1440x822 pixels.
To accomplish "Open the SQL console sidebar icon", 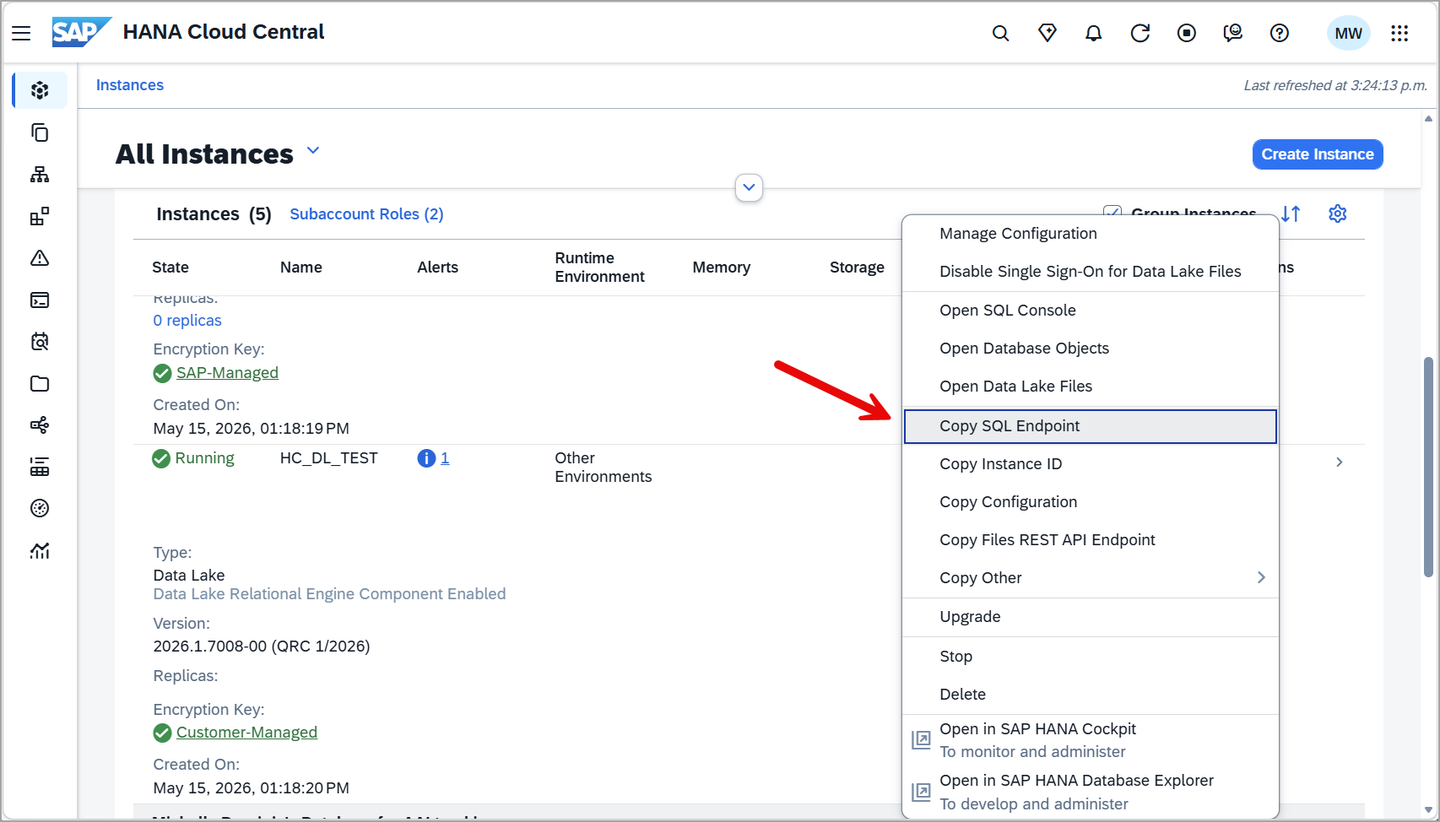I will coord(40,300).
